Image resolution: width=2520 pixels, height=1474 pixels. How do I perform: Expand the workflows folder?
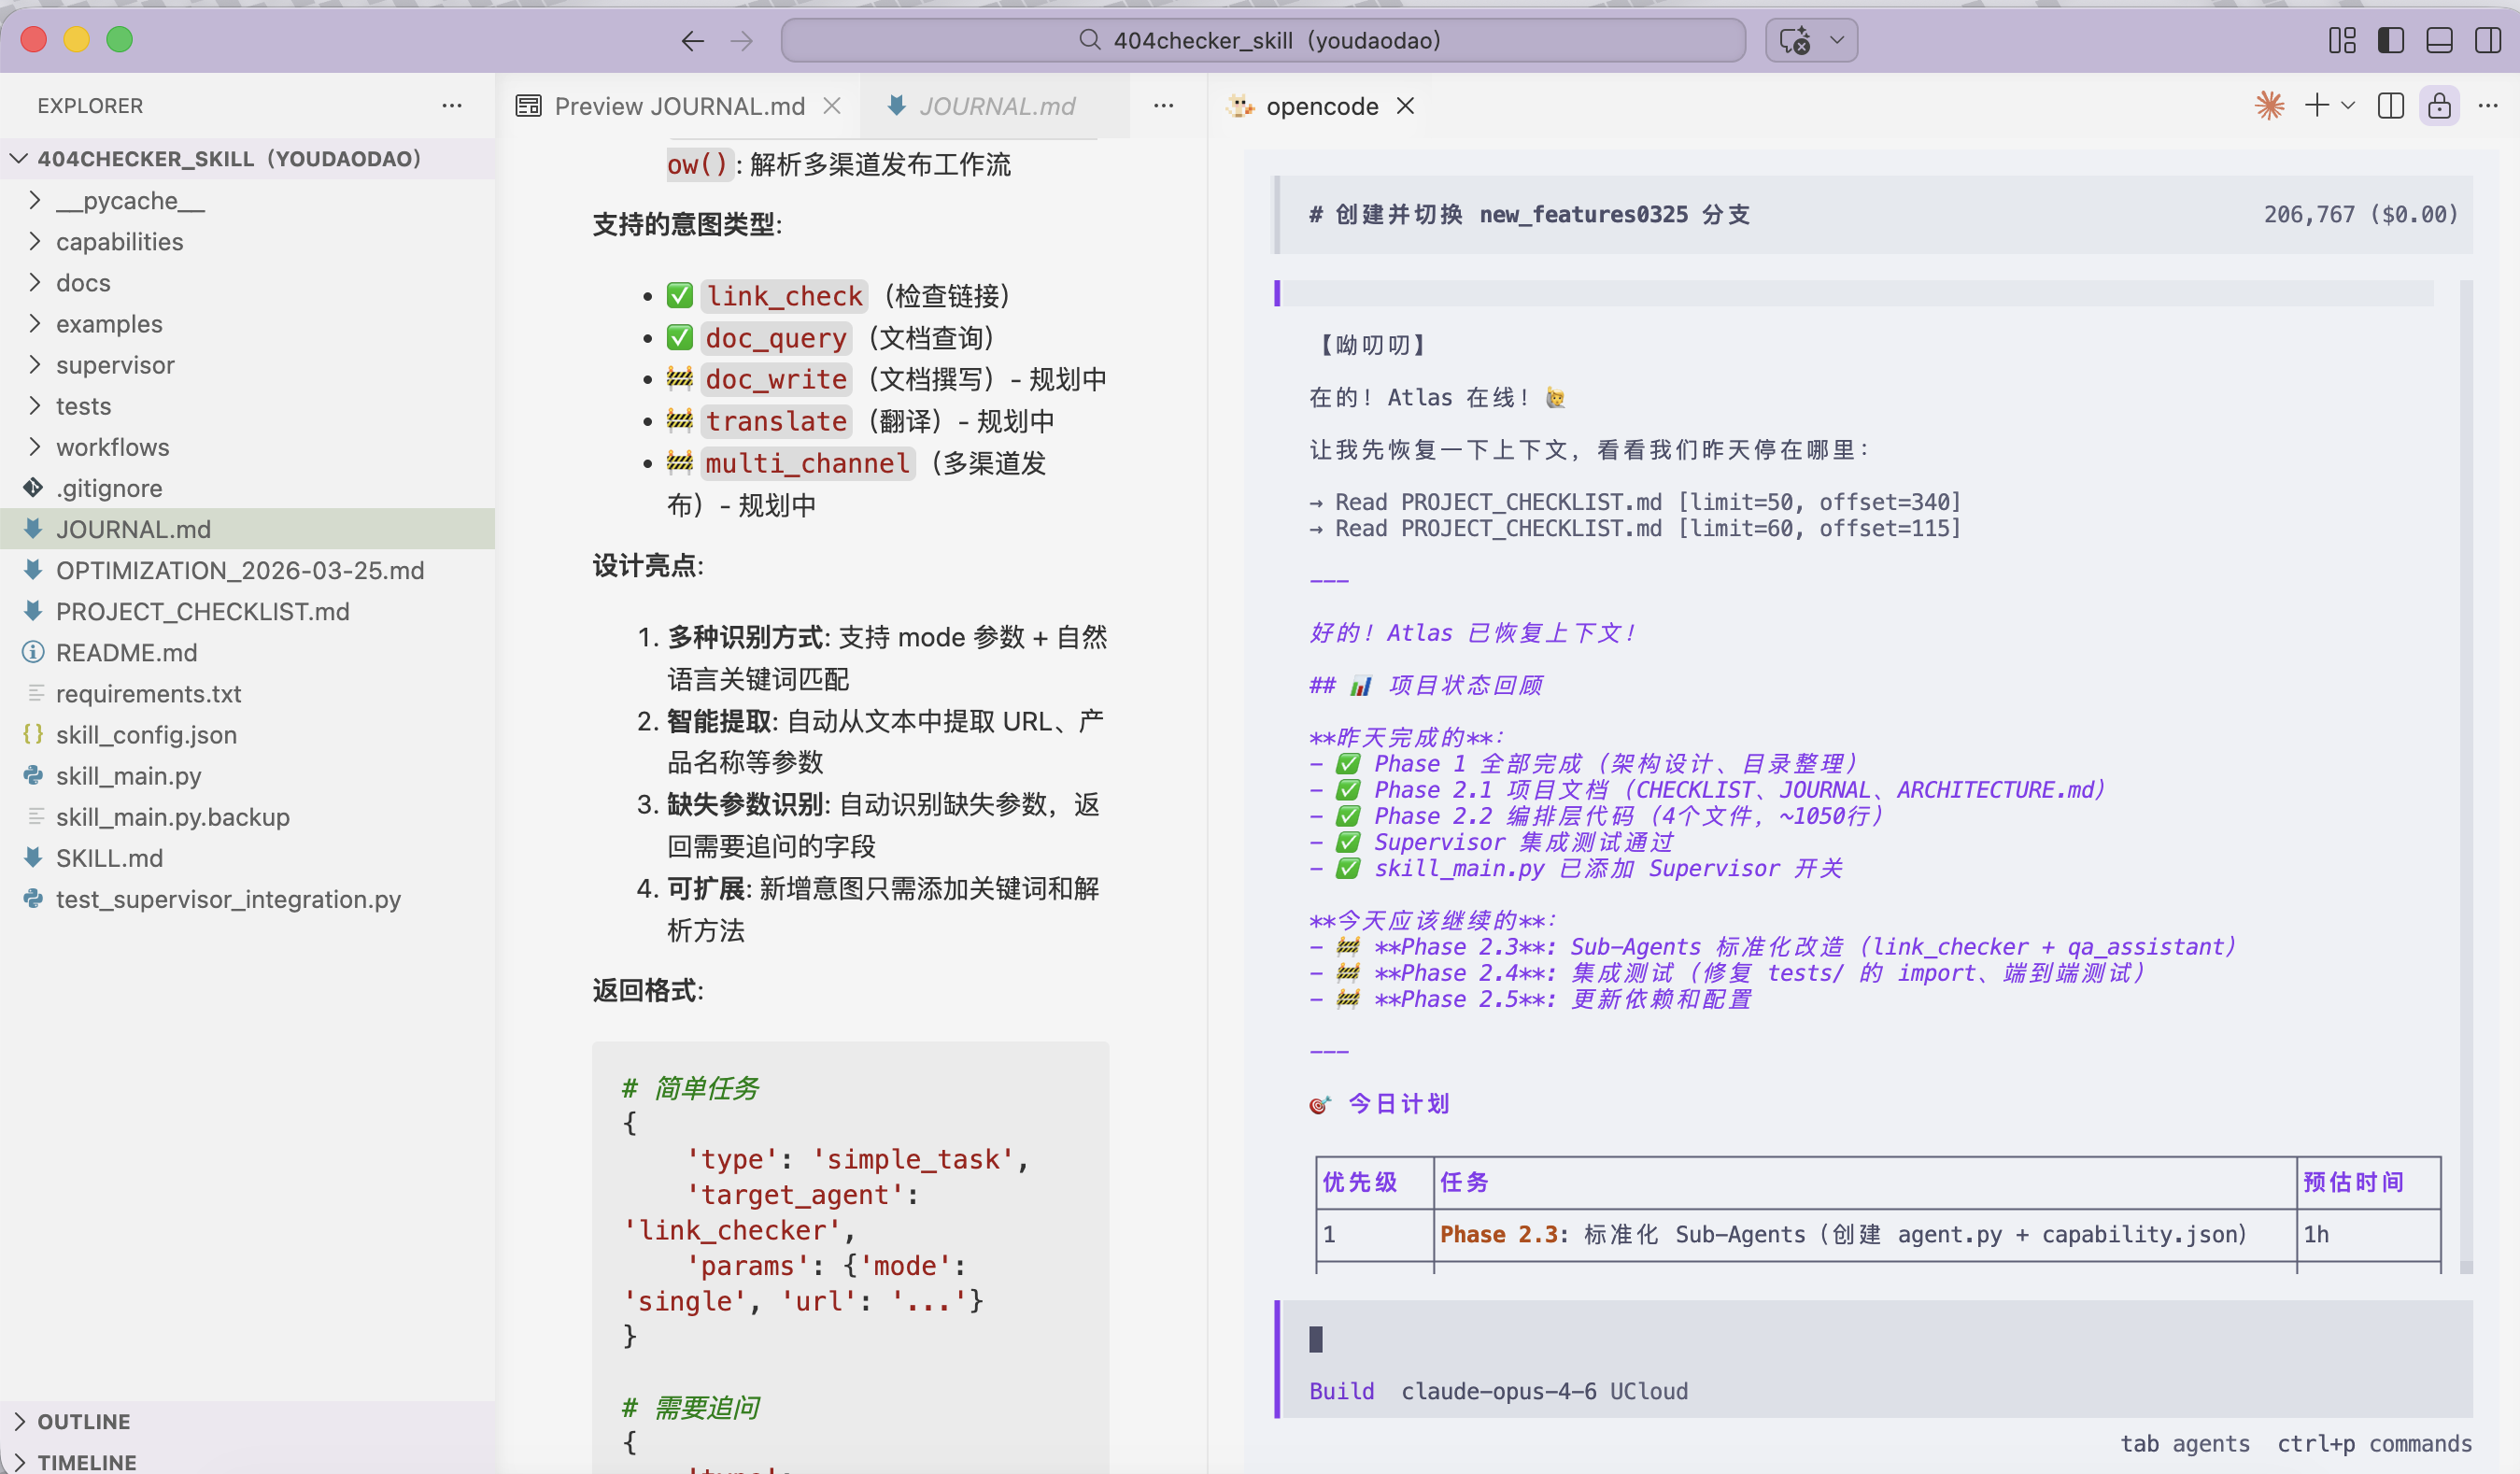click(247, 447)
